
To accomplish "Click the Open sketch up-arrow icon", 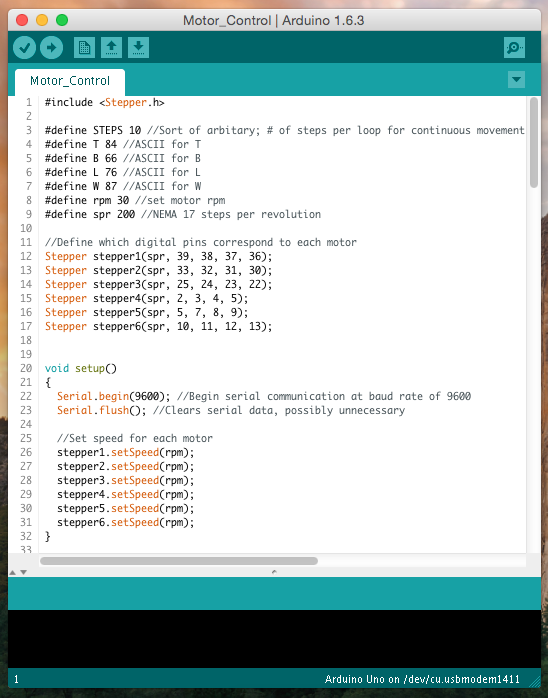I will [111, 48].
